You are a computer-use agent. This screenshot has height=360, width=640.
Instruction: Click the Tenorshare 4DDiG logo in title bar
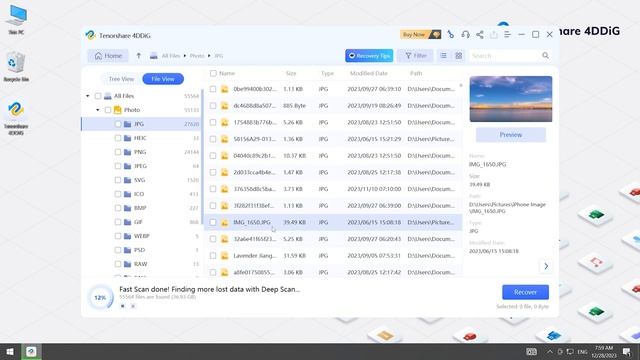click(90, 35)
